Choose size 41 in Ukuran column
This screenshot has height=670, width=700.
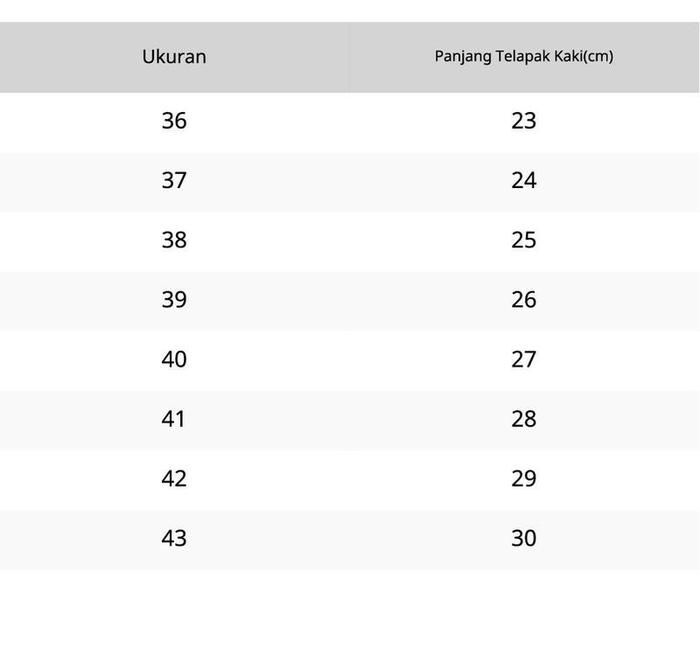[174, 419]
